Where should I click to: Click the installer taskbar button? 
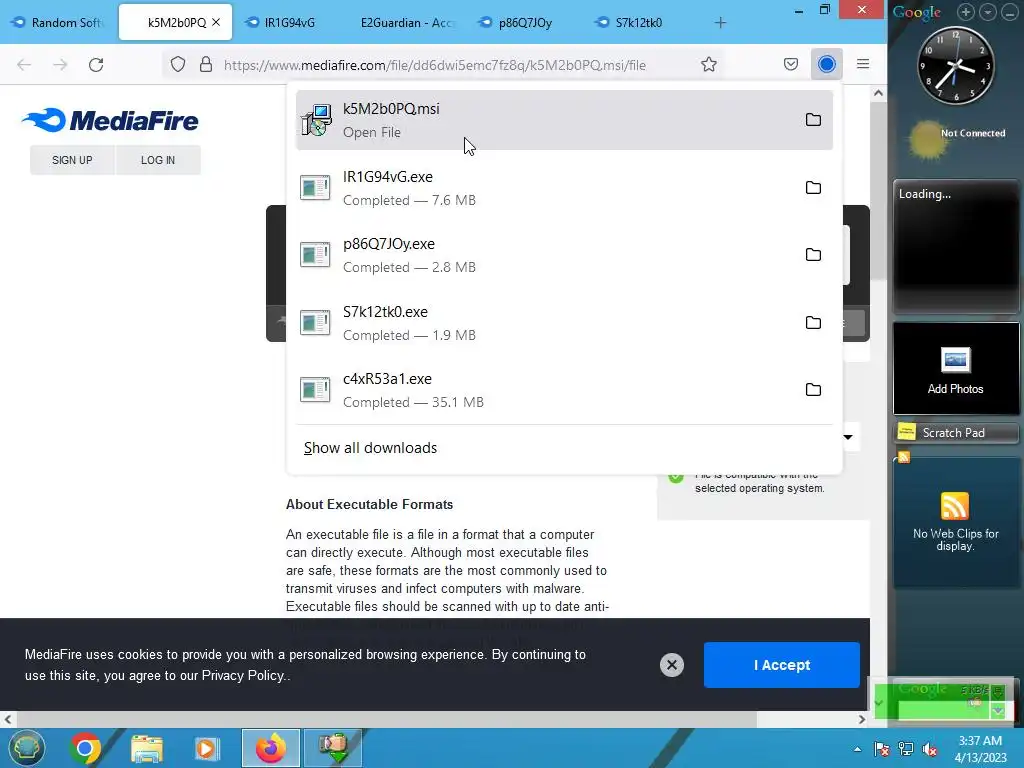pyautogui.click(x=333, y=748)
